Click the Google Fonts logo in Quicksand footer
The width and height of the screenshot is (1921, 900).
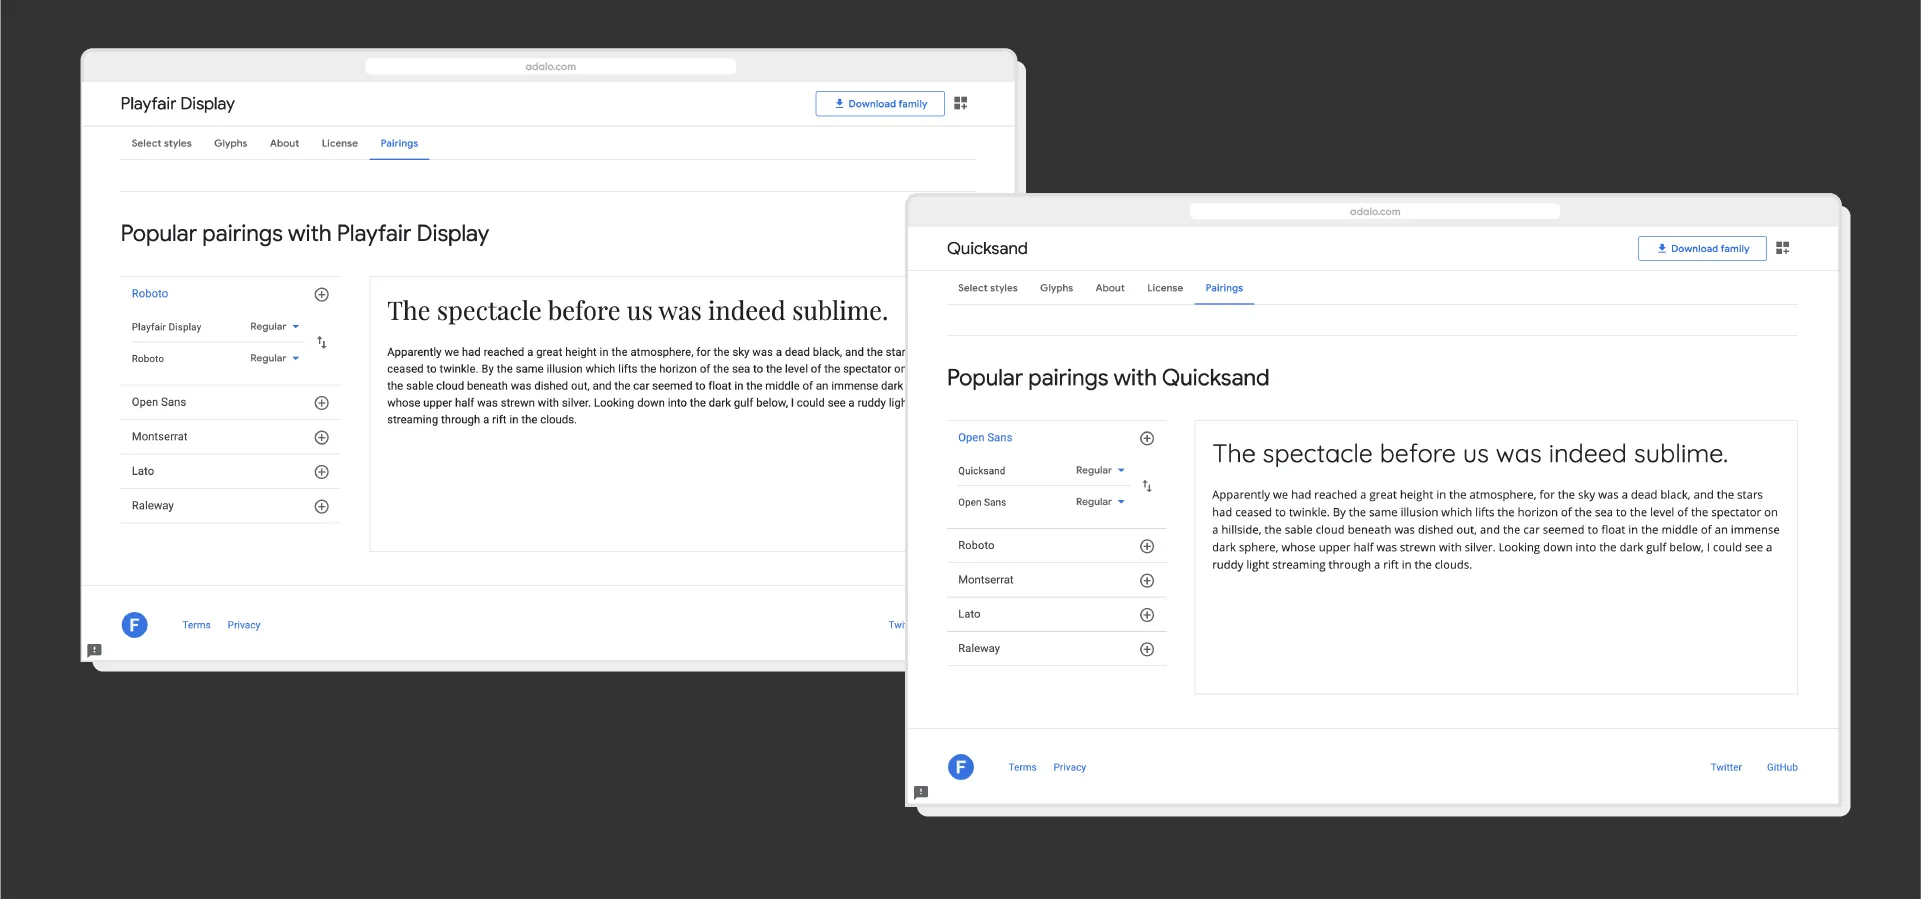click(961, 767)
